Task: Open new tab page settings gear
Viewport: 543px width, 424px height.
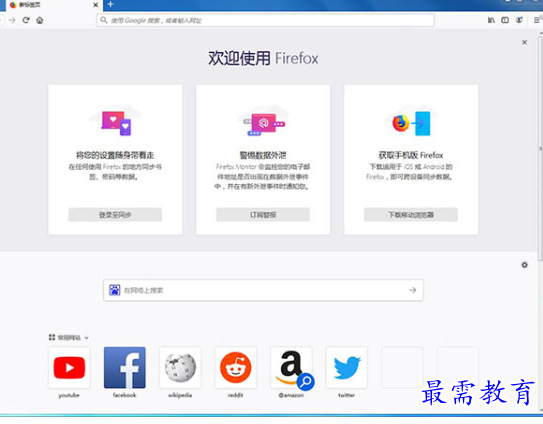Action: [524, 265]
